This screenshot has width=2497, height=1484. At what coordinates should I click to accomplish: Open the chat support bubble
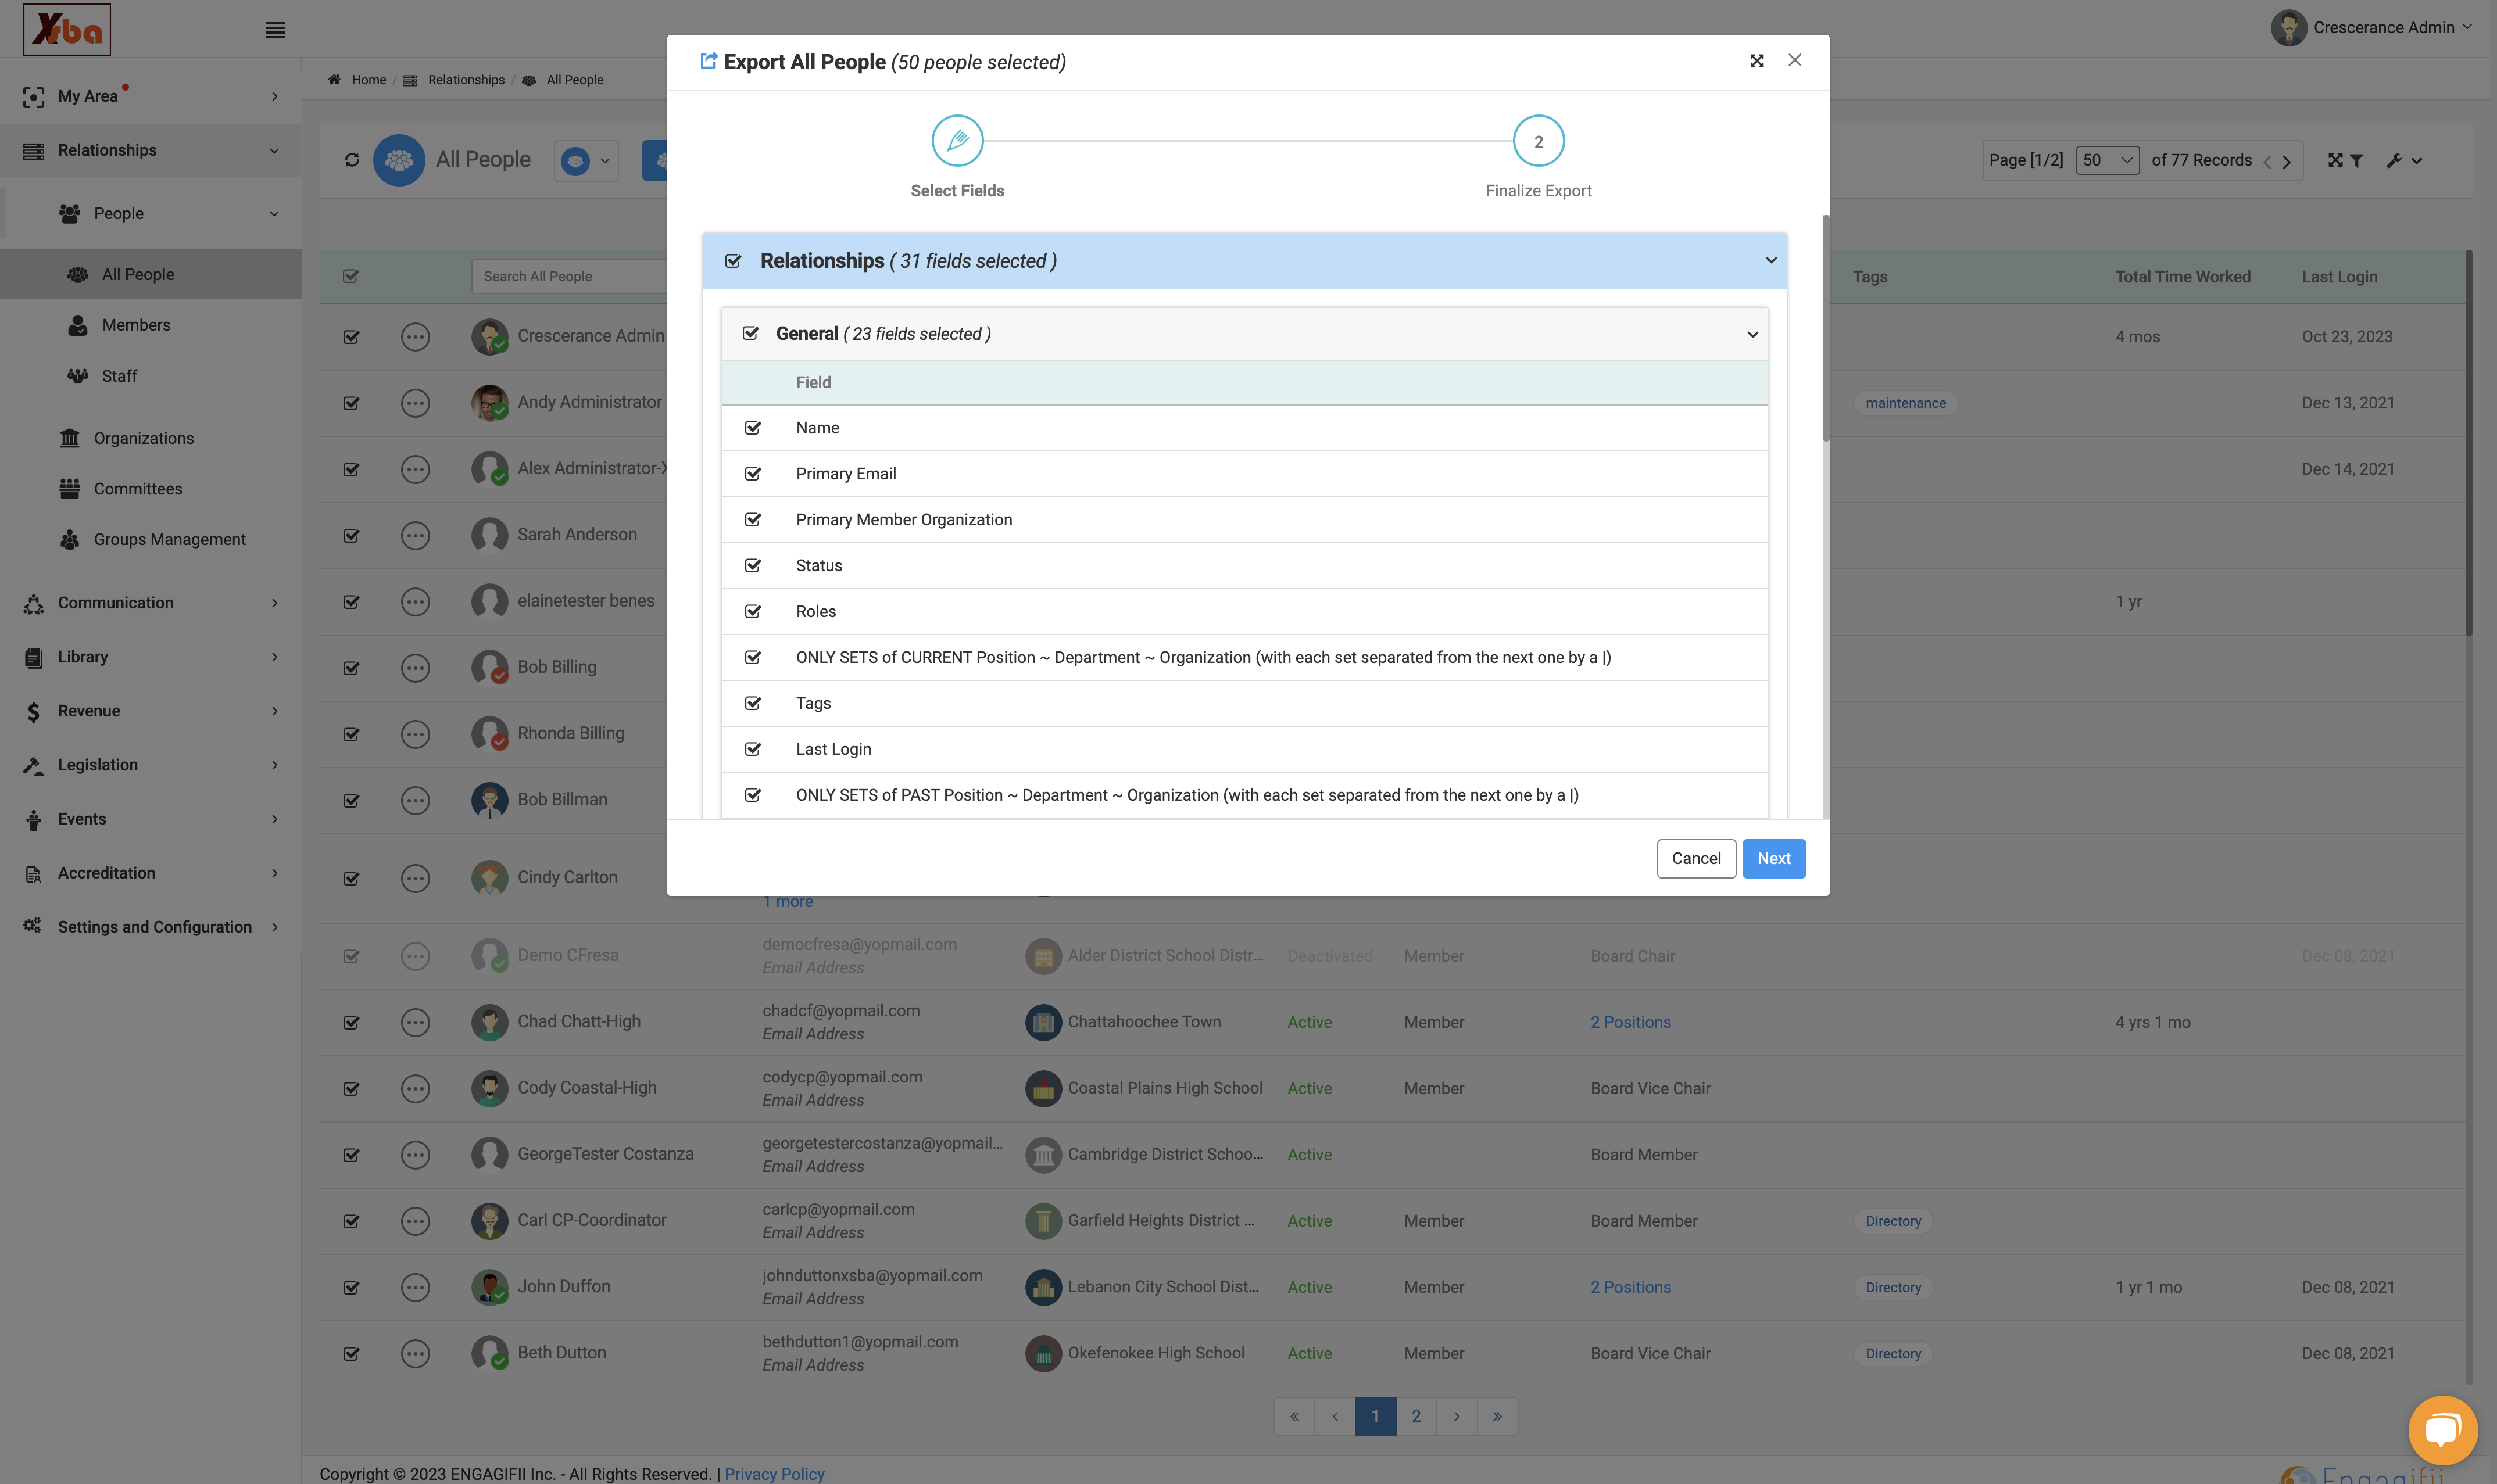click(2442, 1429)
